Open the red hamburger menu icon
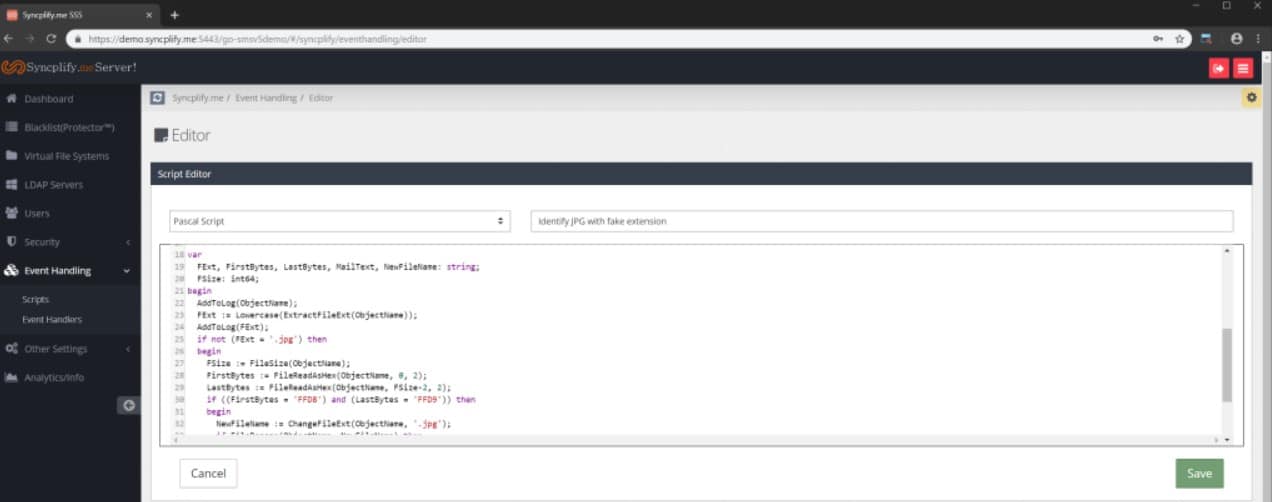The width and height of the screenshot is (1272, 502). [1243, 68]
